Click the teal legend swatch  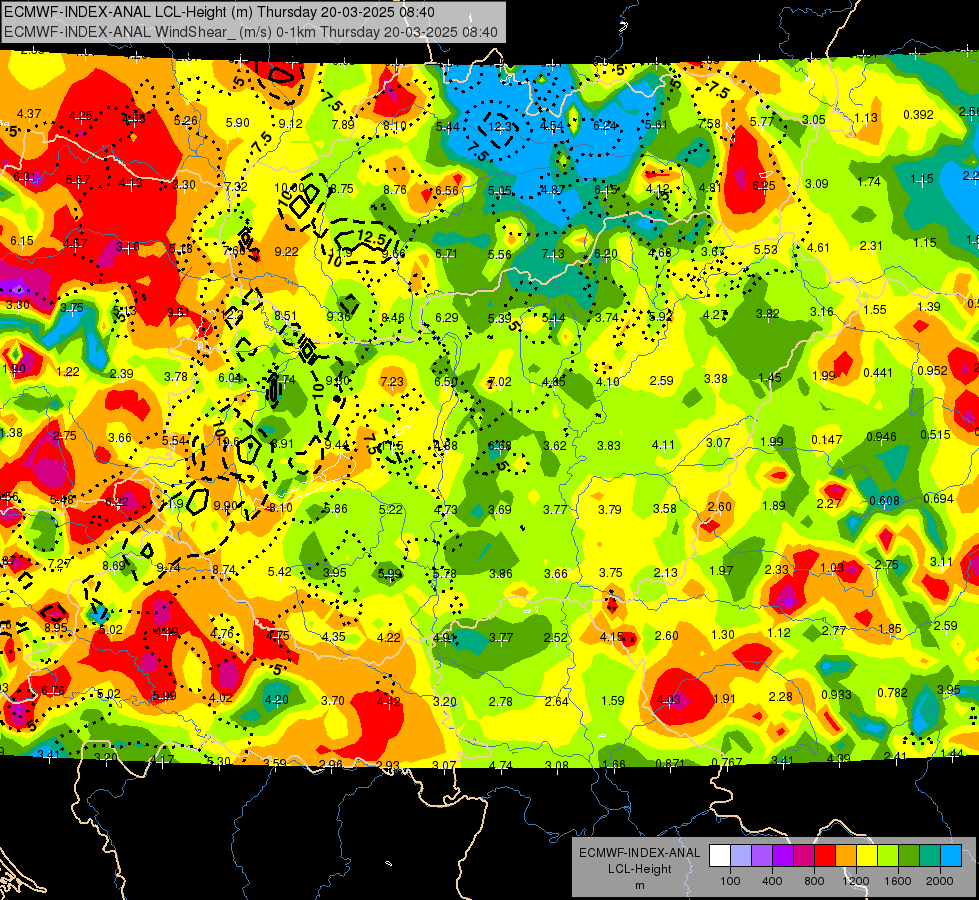tap(929, 856)
